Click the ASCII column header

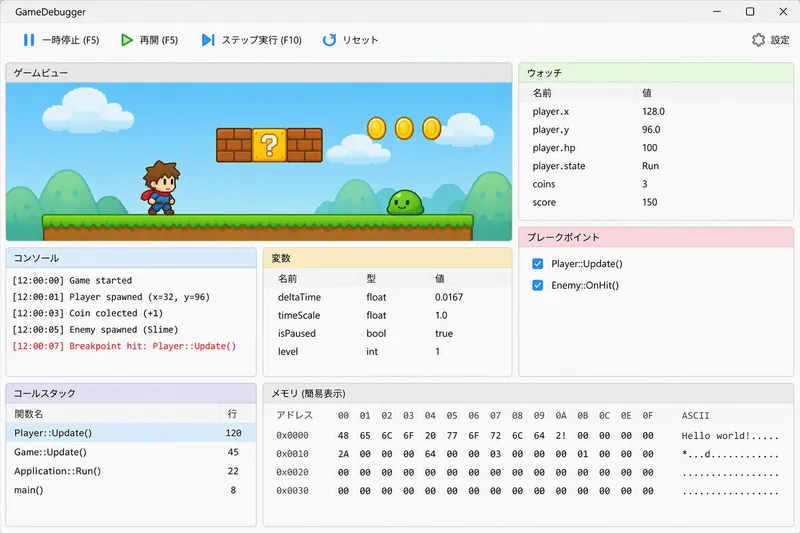695,416
